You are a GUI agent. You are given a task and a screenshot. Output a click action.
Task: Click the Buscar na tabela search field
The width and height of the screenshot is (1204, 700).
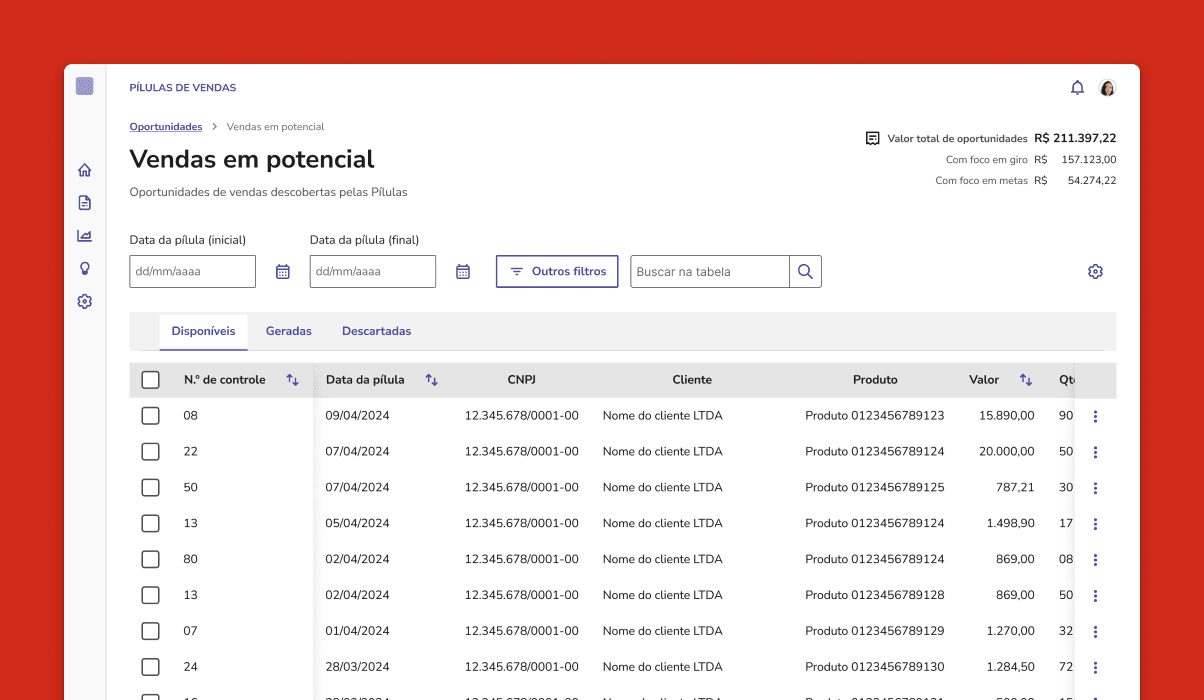[710, 272]
